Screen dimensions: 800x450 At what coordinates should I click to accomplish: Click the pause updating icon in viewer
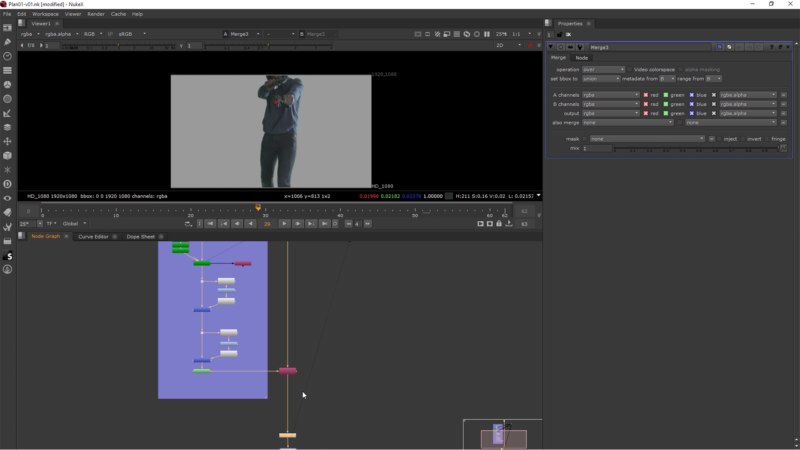[487, 34]
